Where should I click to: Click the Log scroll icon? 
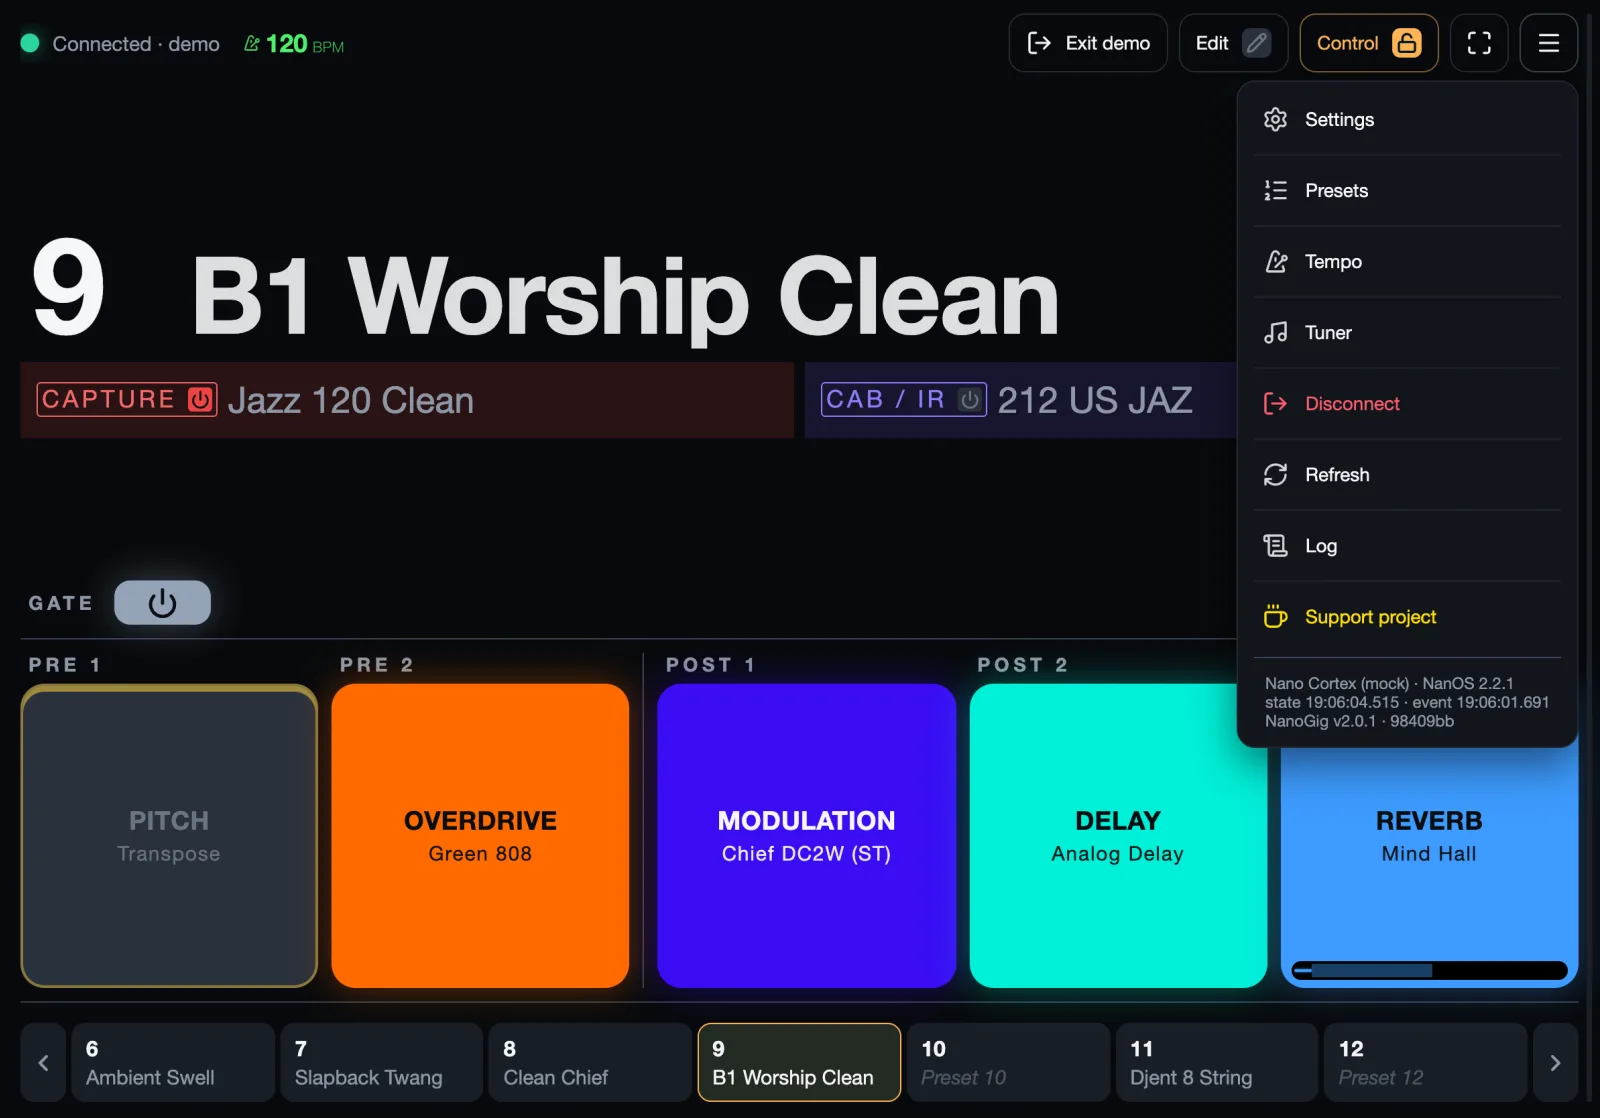pos(1275,545)
